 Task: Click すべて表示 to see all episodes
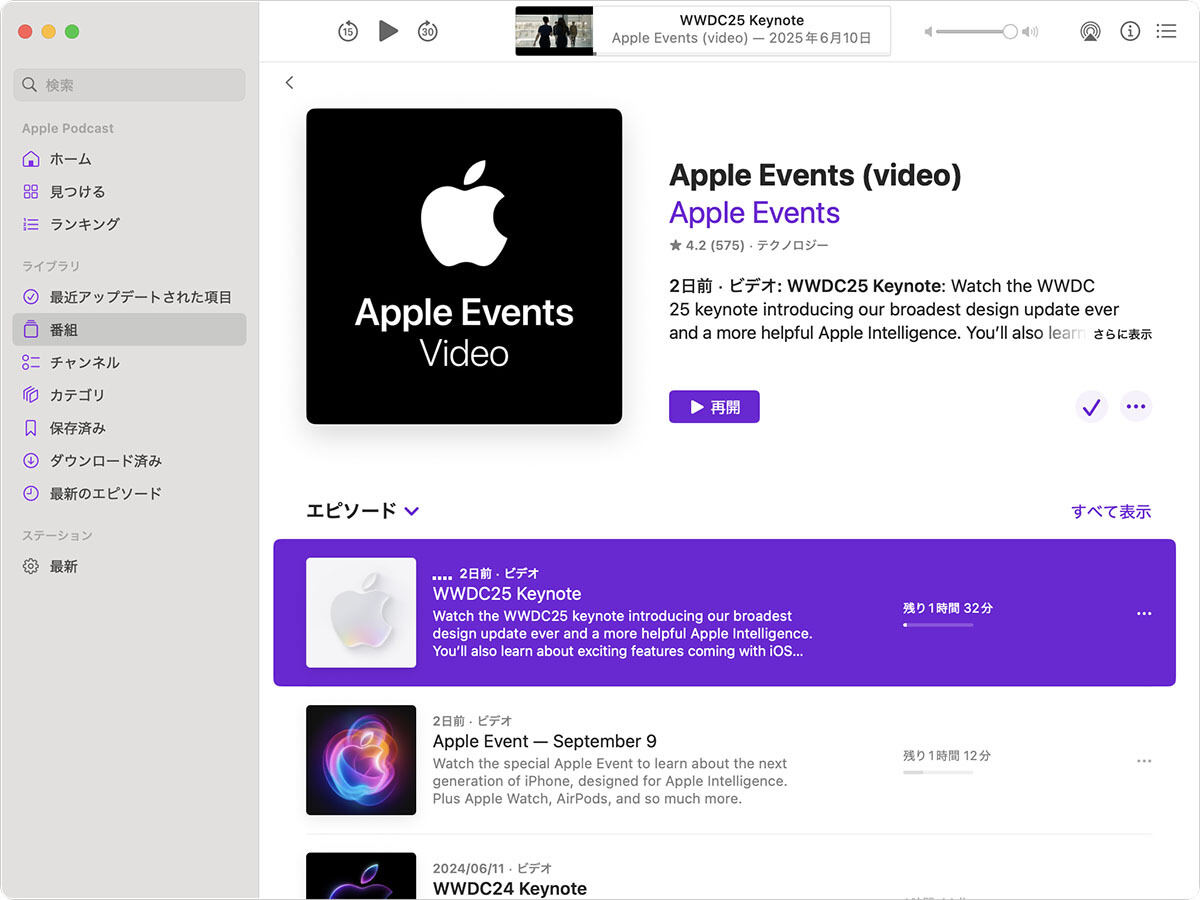pos(1111,511)
